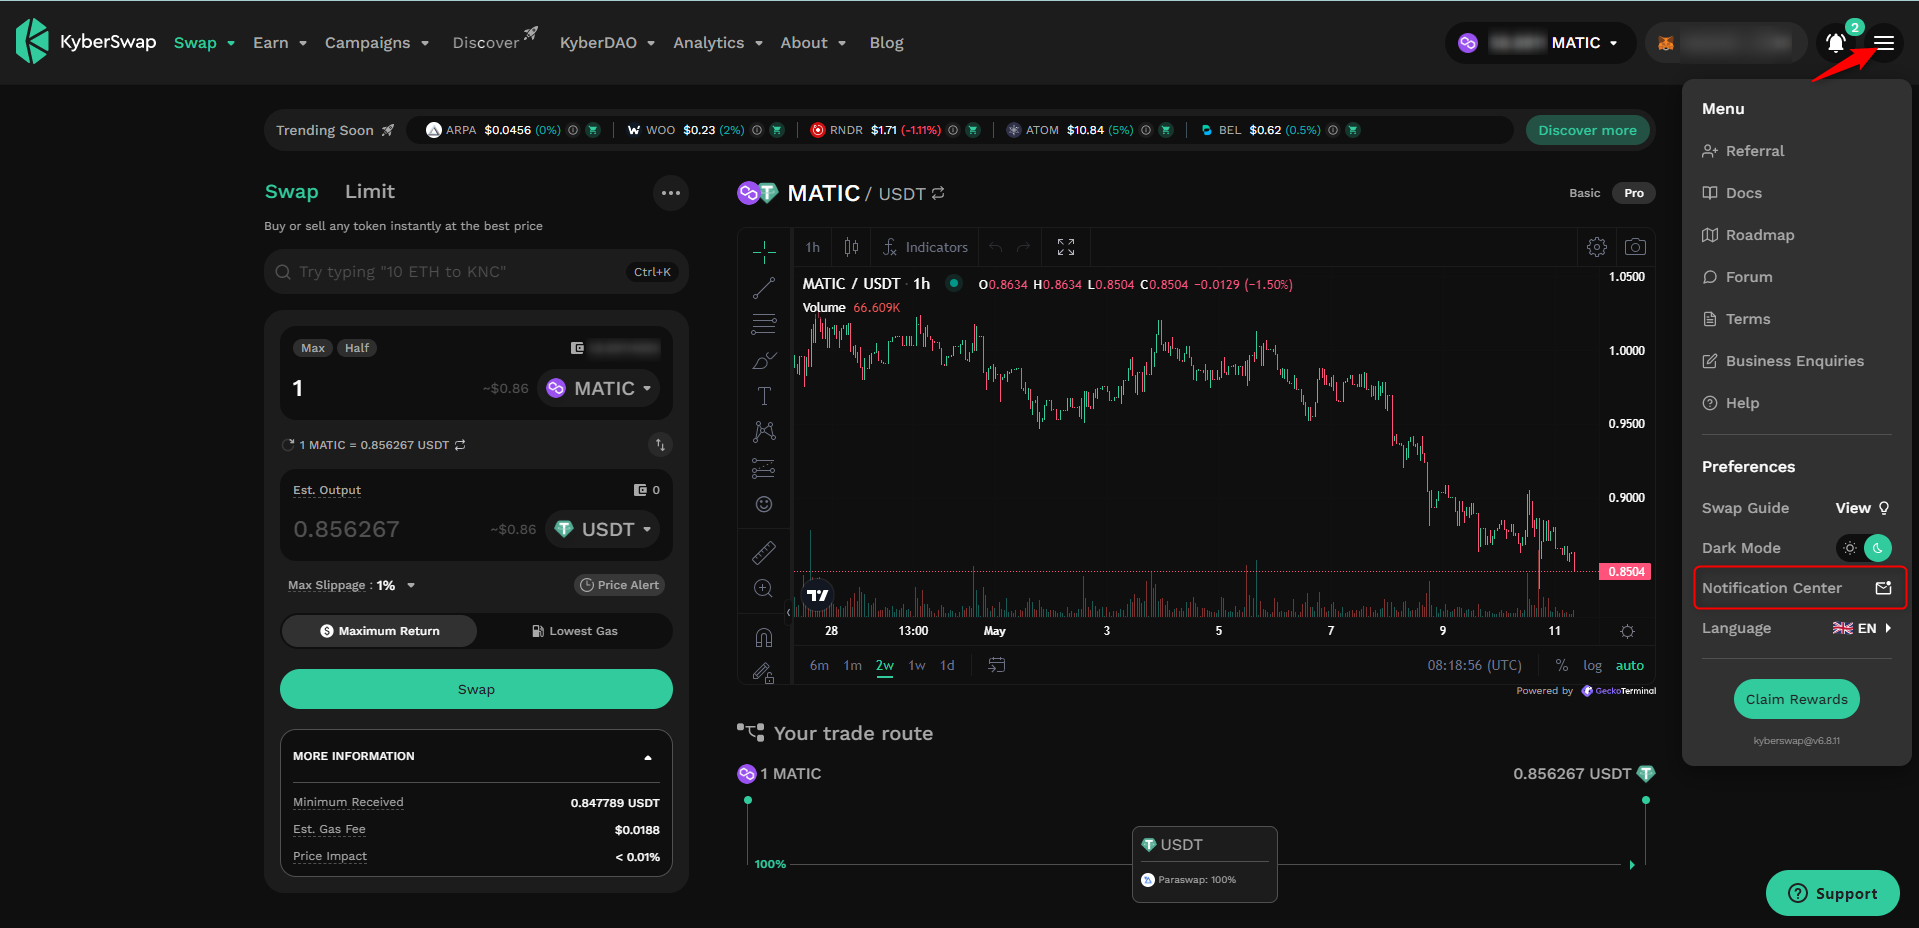
Task: Click the swap options three-dots button
Action: (671, 193)
